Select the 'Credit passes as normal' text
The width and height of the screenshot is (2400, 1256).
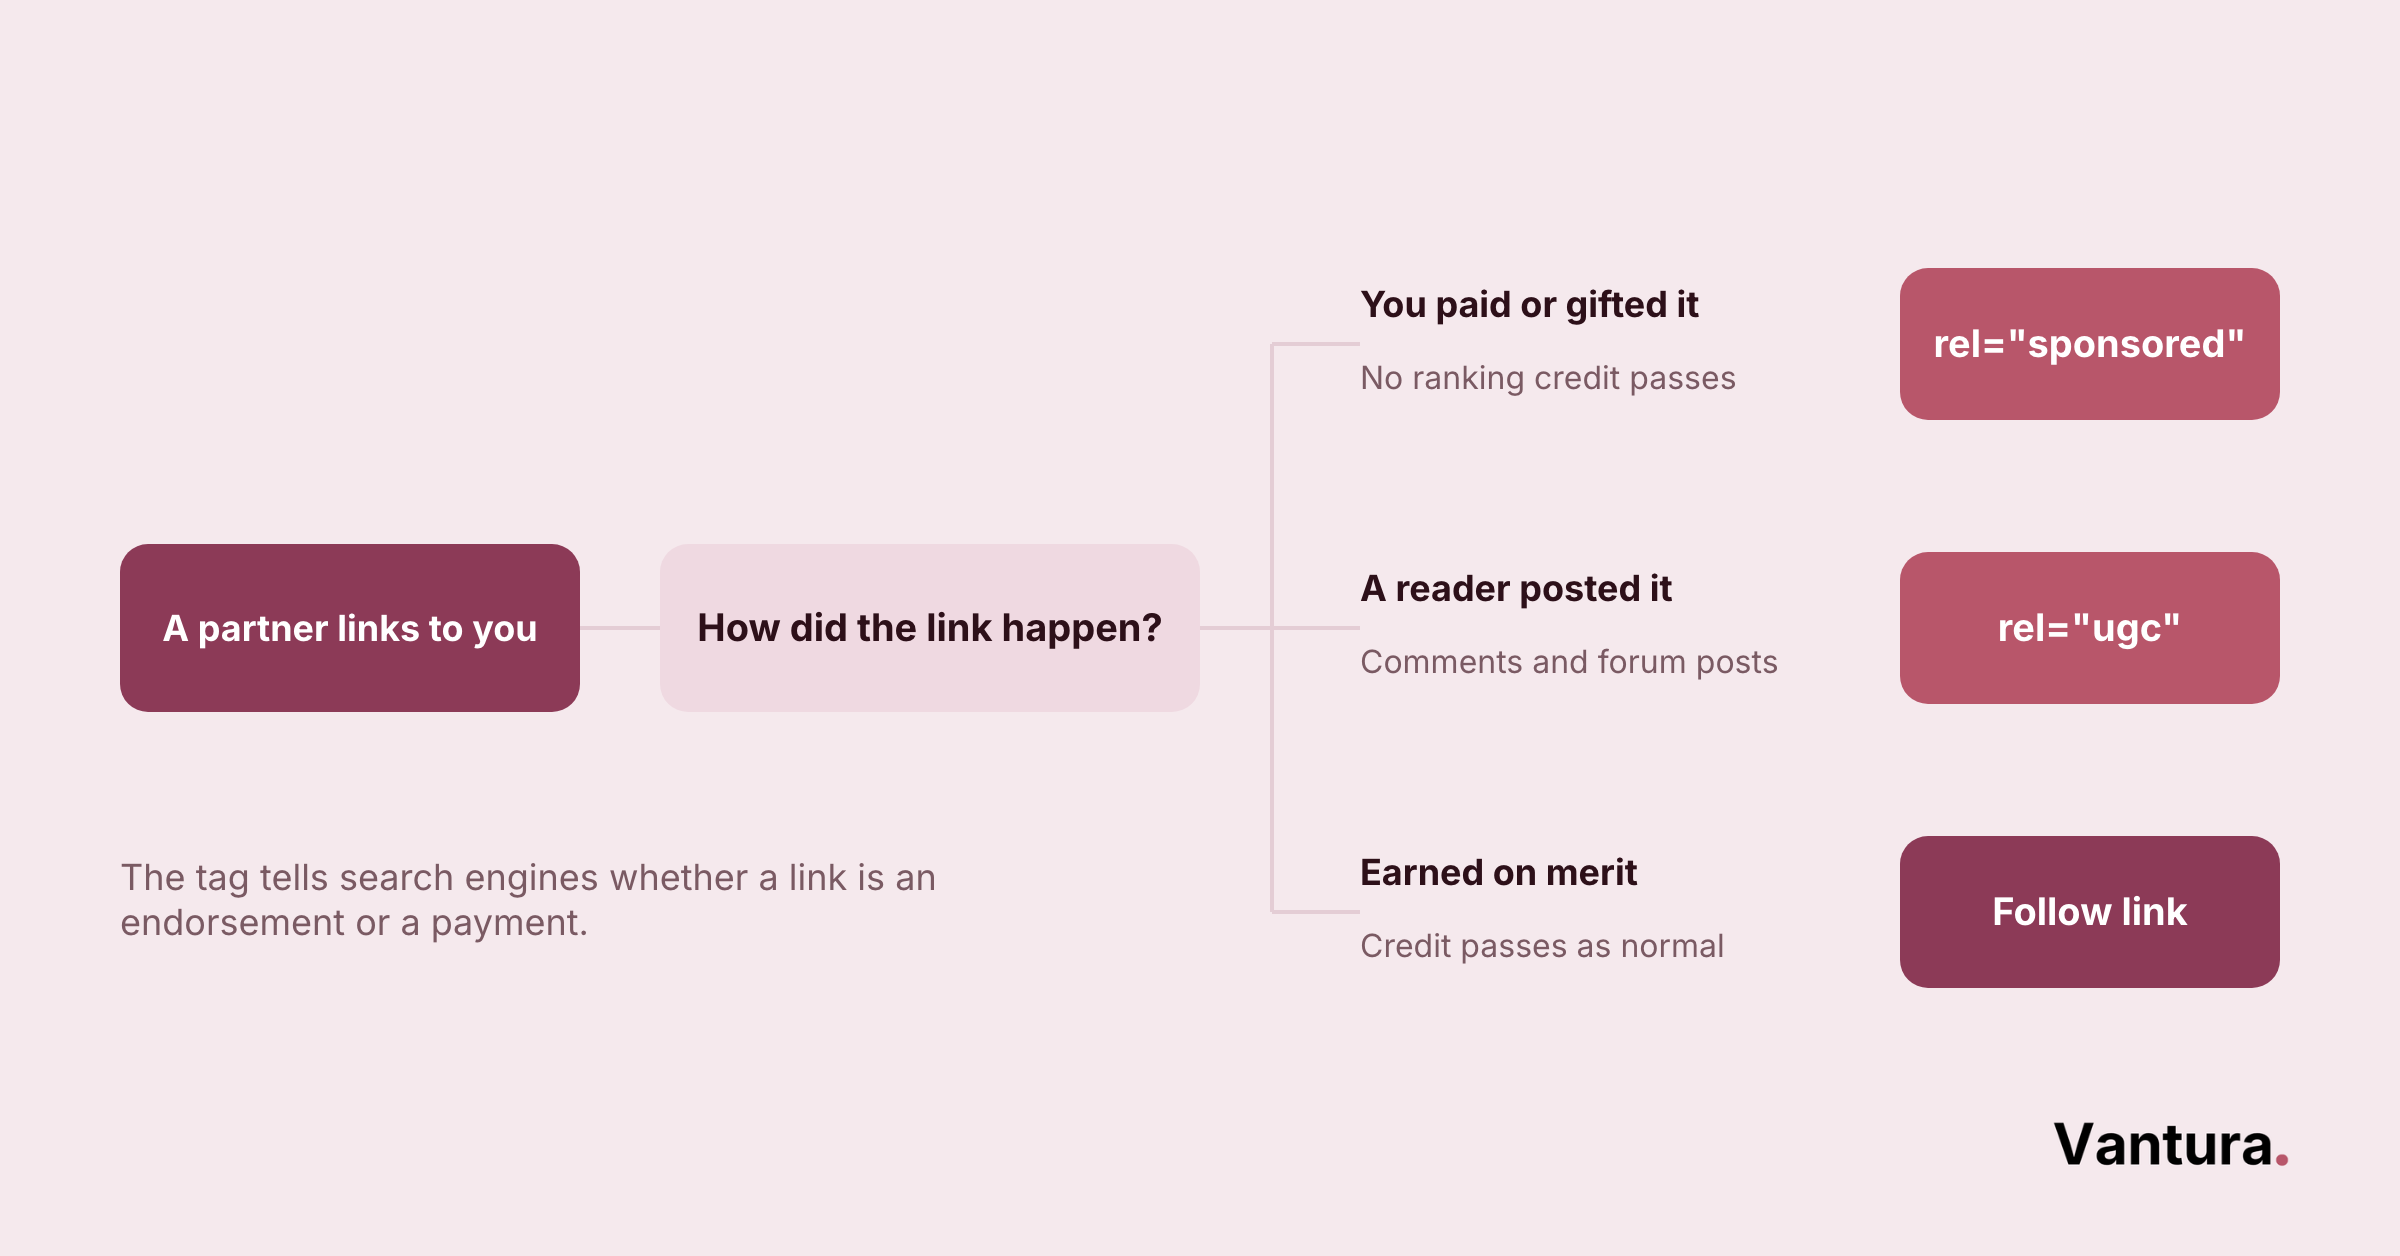1542,946
